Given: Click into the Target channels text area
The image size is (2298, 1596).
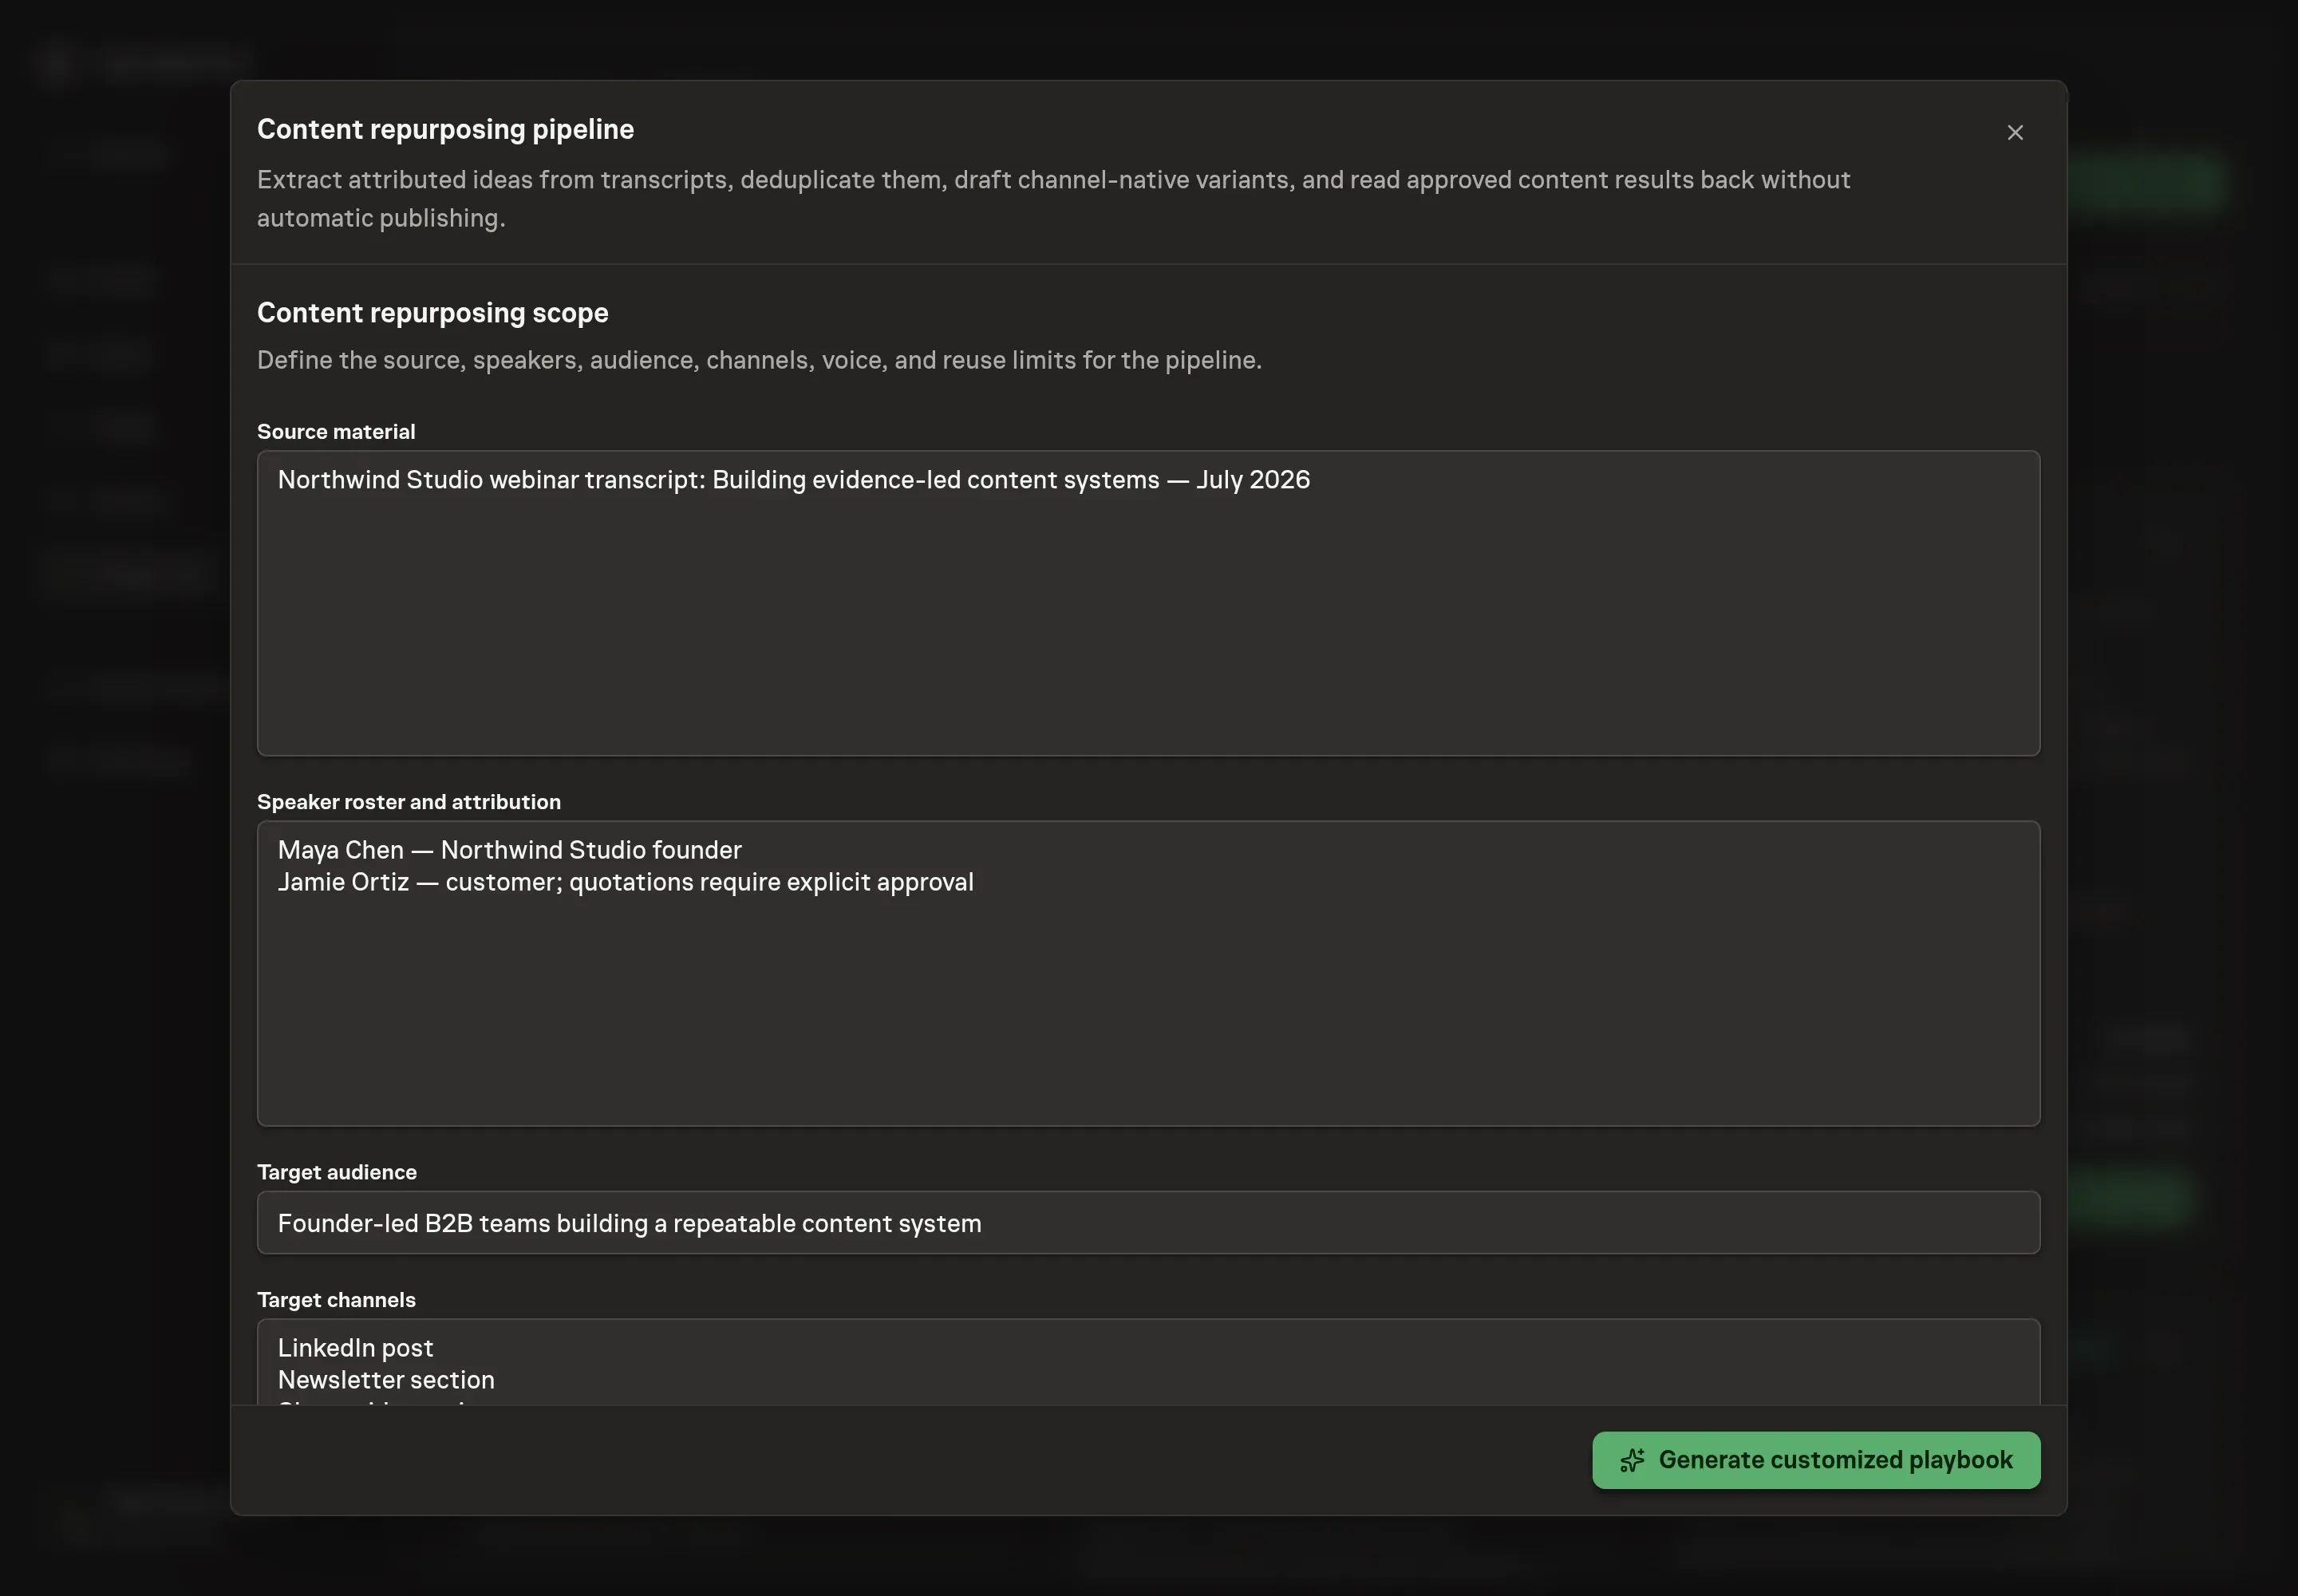Looking at the screenshot, I should click(1148, 1362).
